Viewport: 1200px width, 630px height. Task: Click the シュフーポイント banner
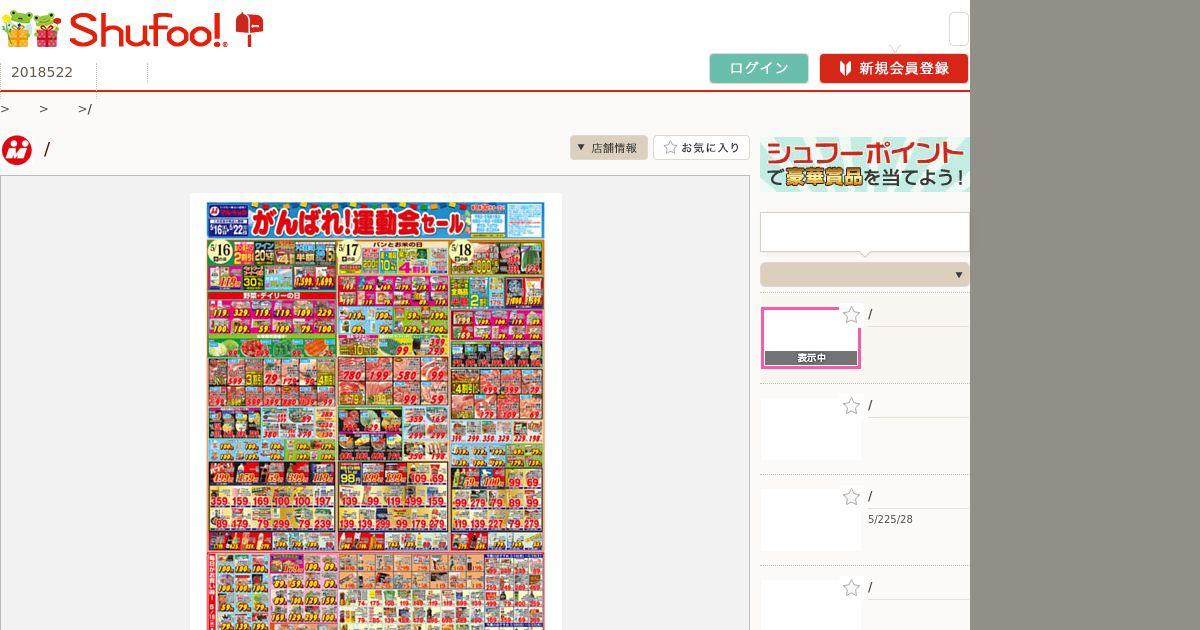(865, 165)
